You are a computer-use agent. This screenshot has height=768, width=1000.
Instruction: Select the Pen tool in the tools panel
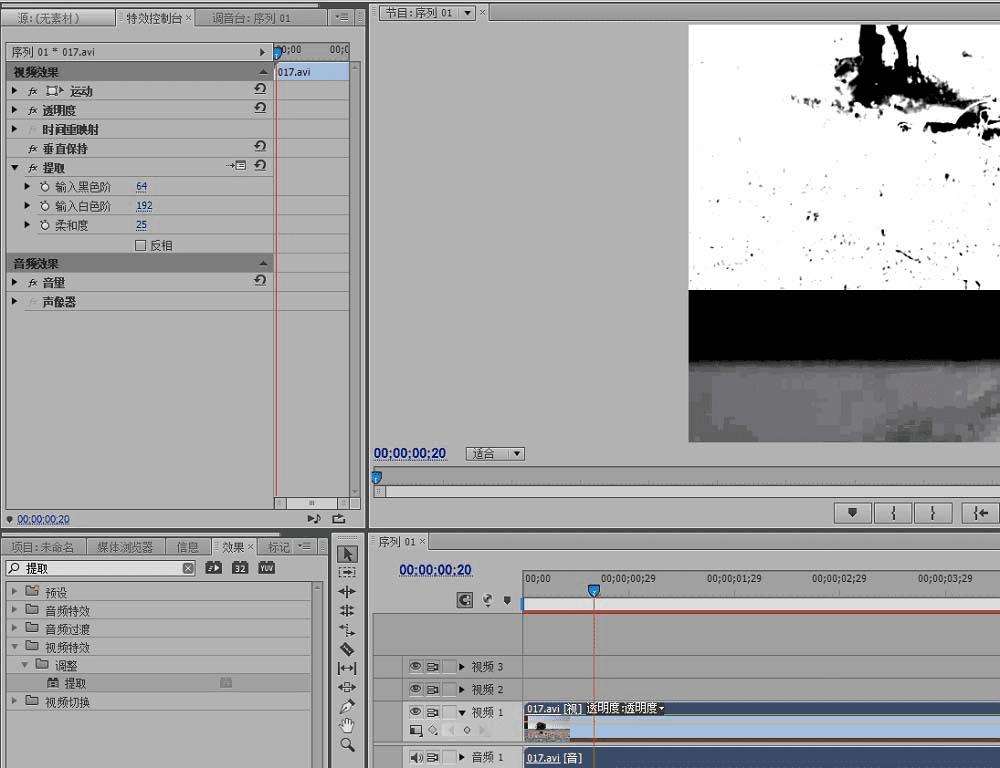[347, 706]
